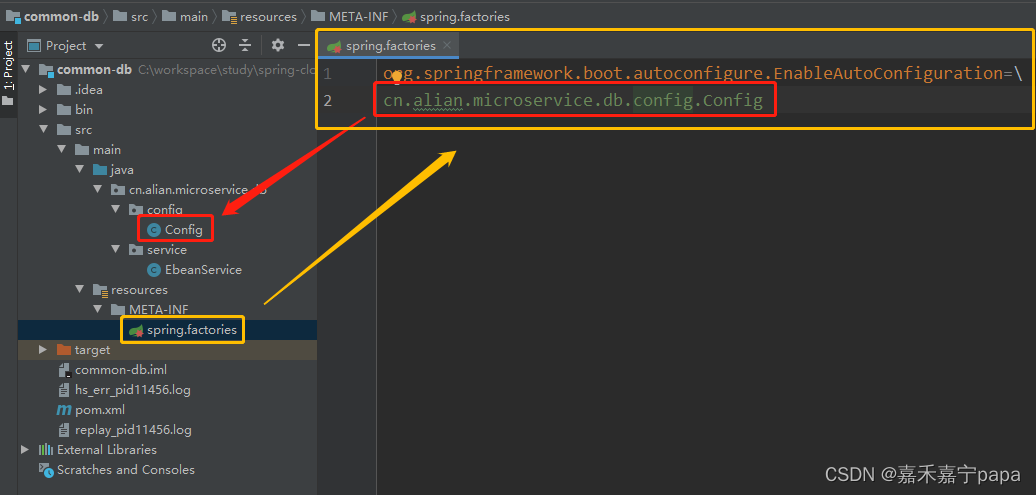Collapse the config package arrow

(116, 209)
